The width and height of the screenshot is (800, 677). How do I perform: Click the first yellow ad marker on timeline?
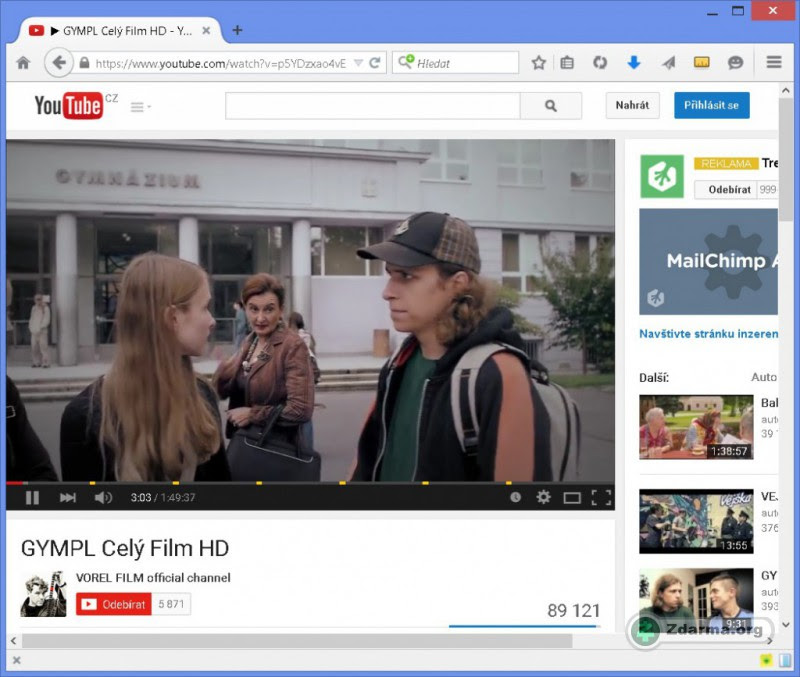92,483
